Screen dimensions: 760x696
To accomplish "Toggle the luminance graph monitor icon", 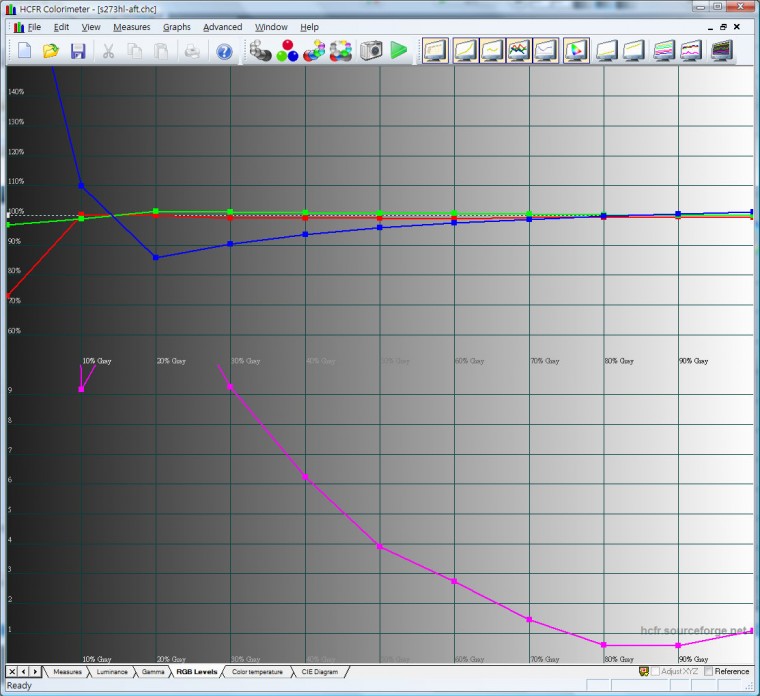I will pyautogui.click(x=465, y=50).
